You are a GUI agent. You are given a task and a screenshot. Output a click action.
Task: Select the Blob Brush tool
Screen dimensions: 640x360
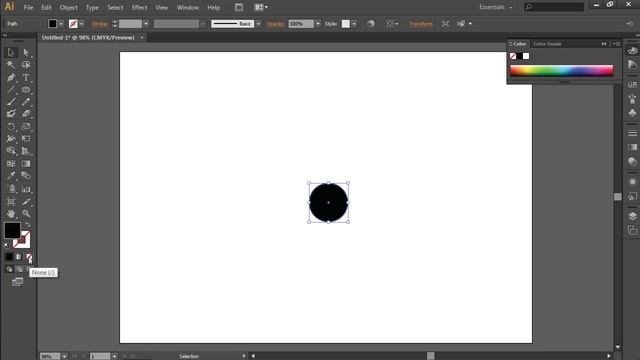point(11,114)
